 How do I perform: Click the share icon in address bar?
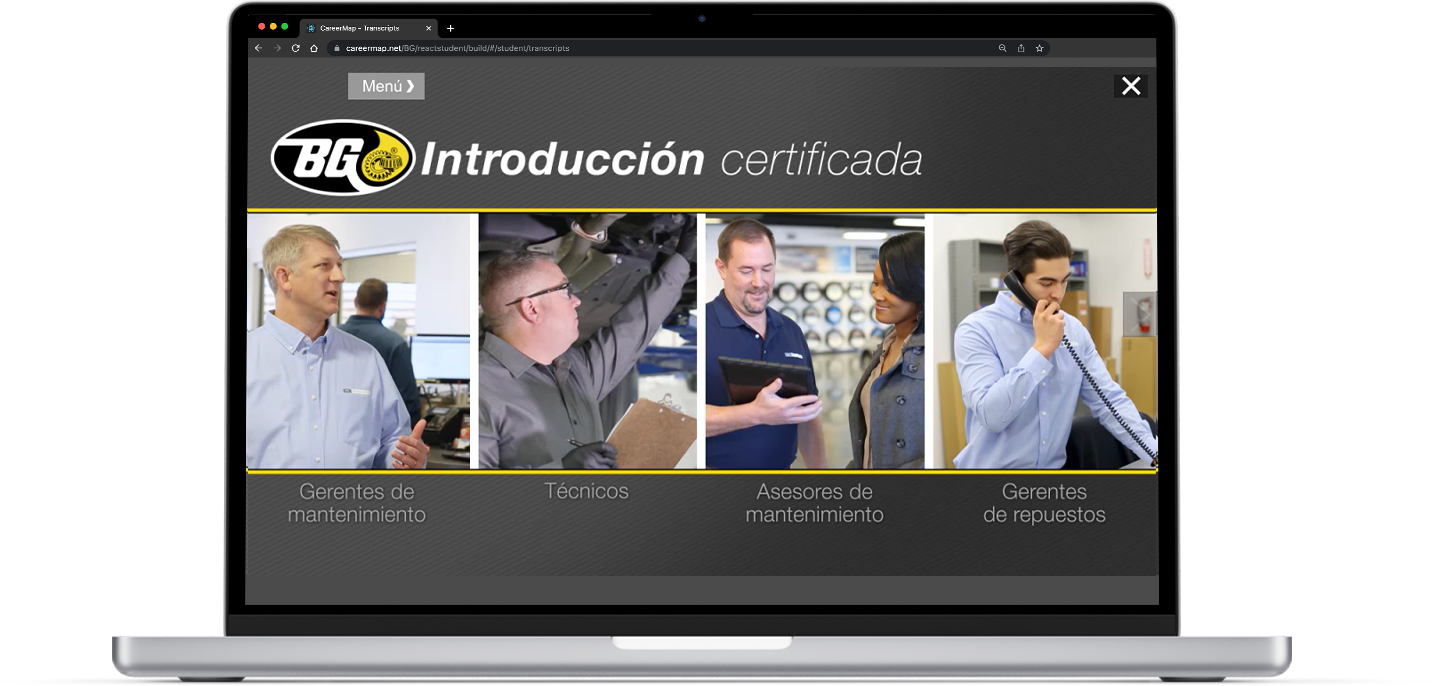(x=1021, y=48)
